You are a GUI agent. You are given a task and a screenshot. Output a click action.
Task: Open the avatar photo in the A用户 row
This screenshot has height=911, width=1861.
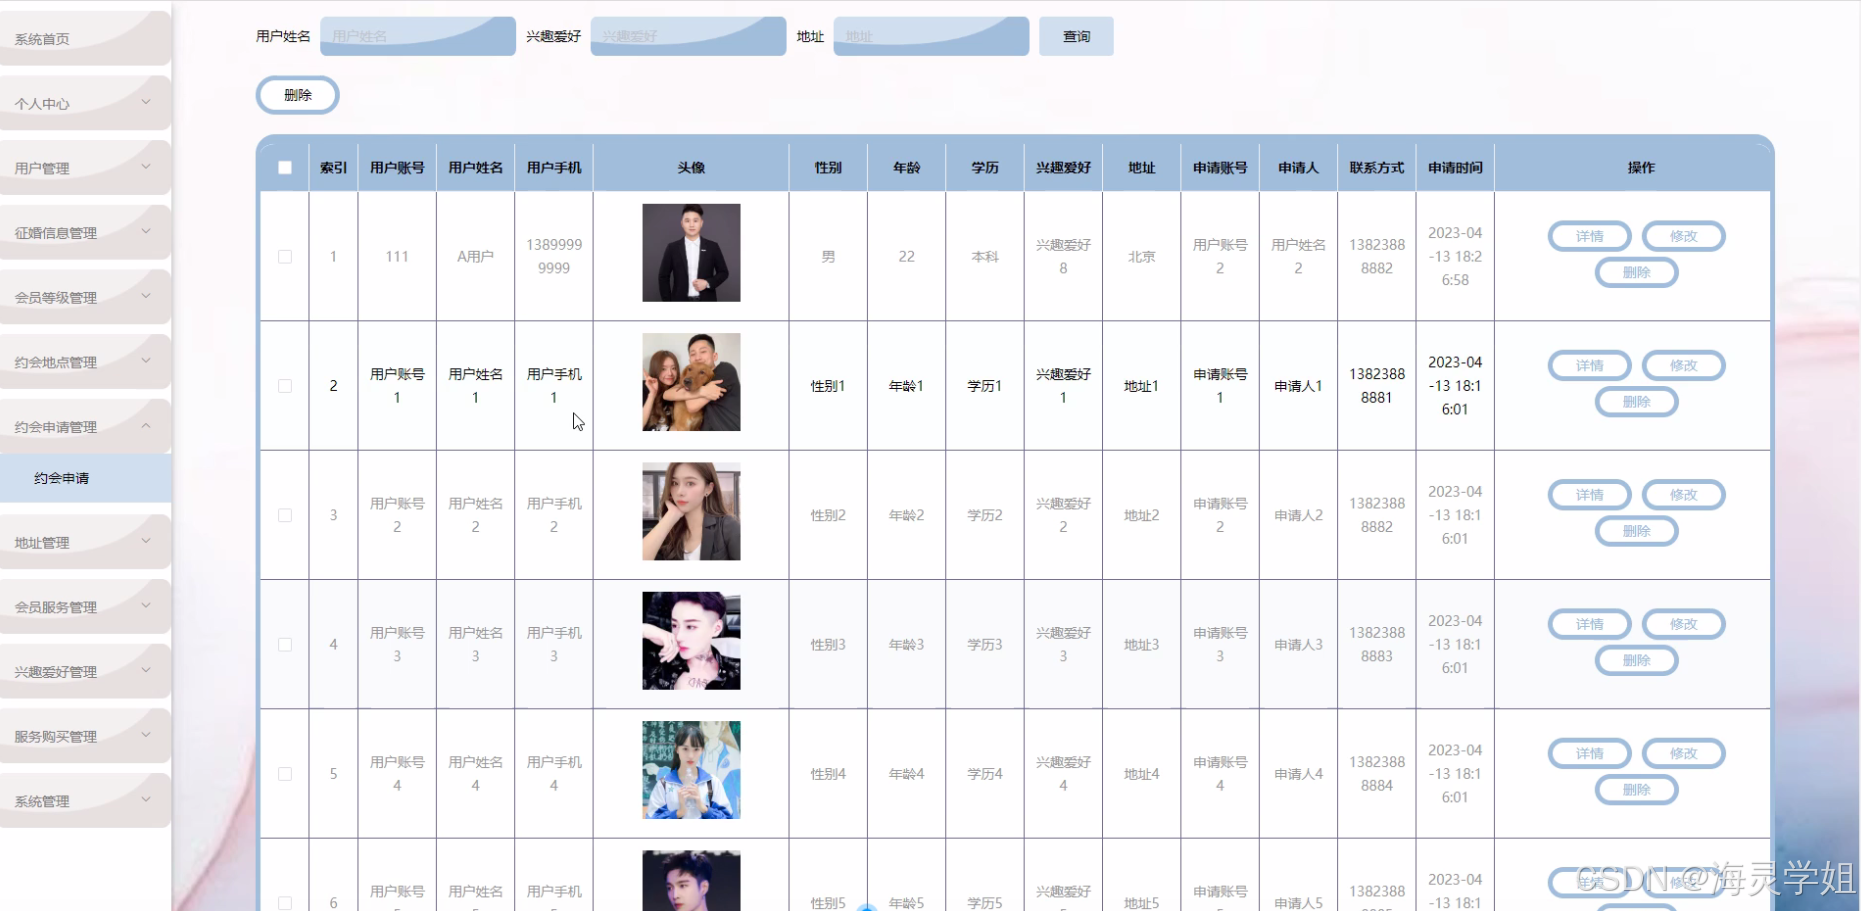pos(691,253)
